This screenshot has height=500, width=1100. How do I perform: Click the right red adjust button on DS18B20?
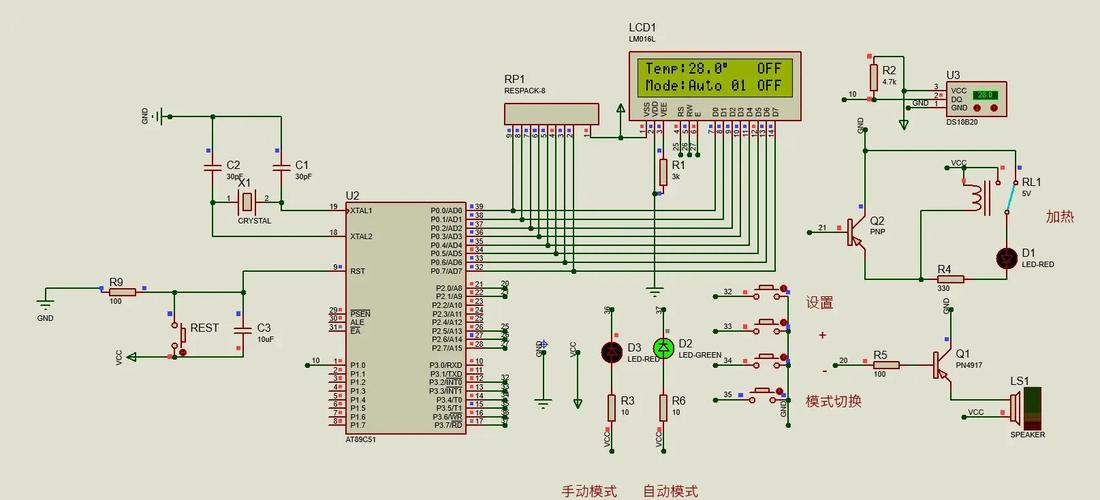coord(993,107)
